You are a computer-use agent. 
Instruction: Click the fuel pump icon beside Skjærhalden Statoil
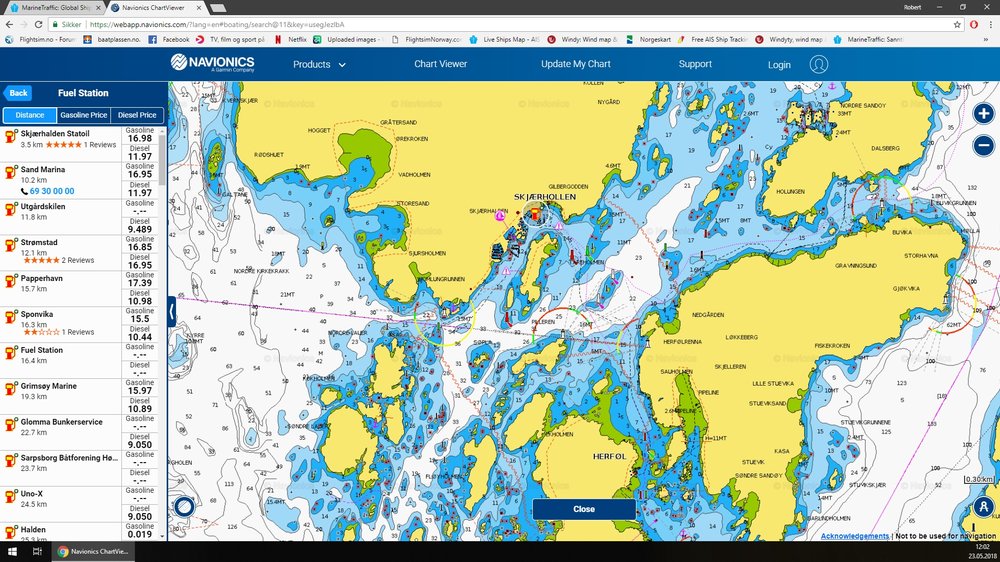(11, 136)
